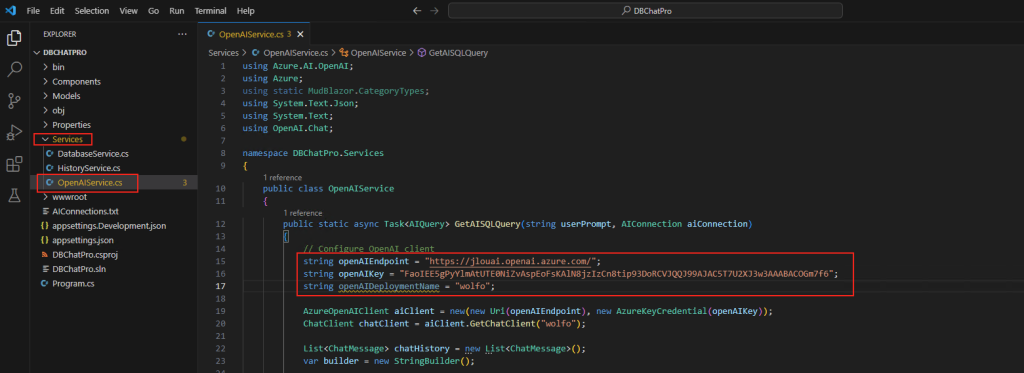
Task: Expand the wwwroot folder
Action: [114, 197]
